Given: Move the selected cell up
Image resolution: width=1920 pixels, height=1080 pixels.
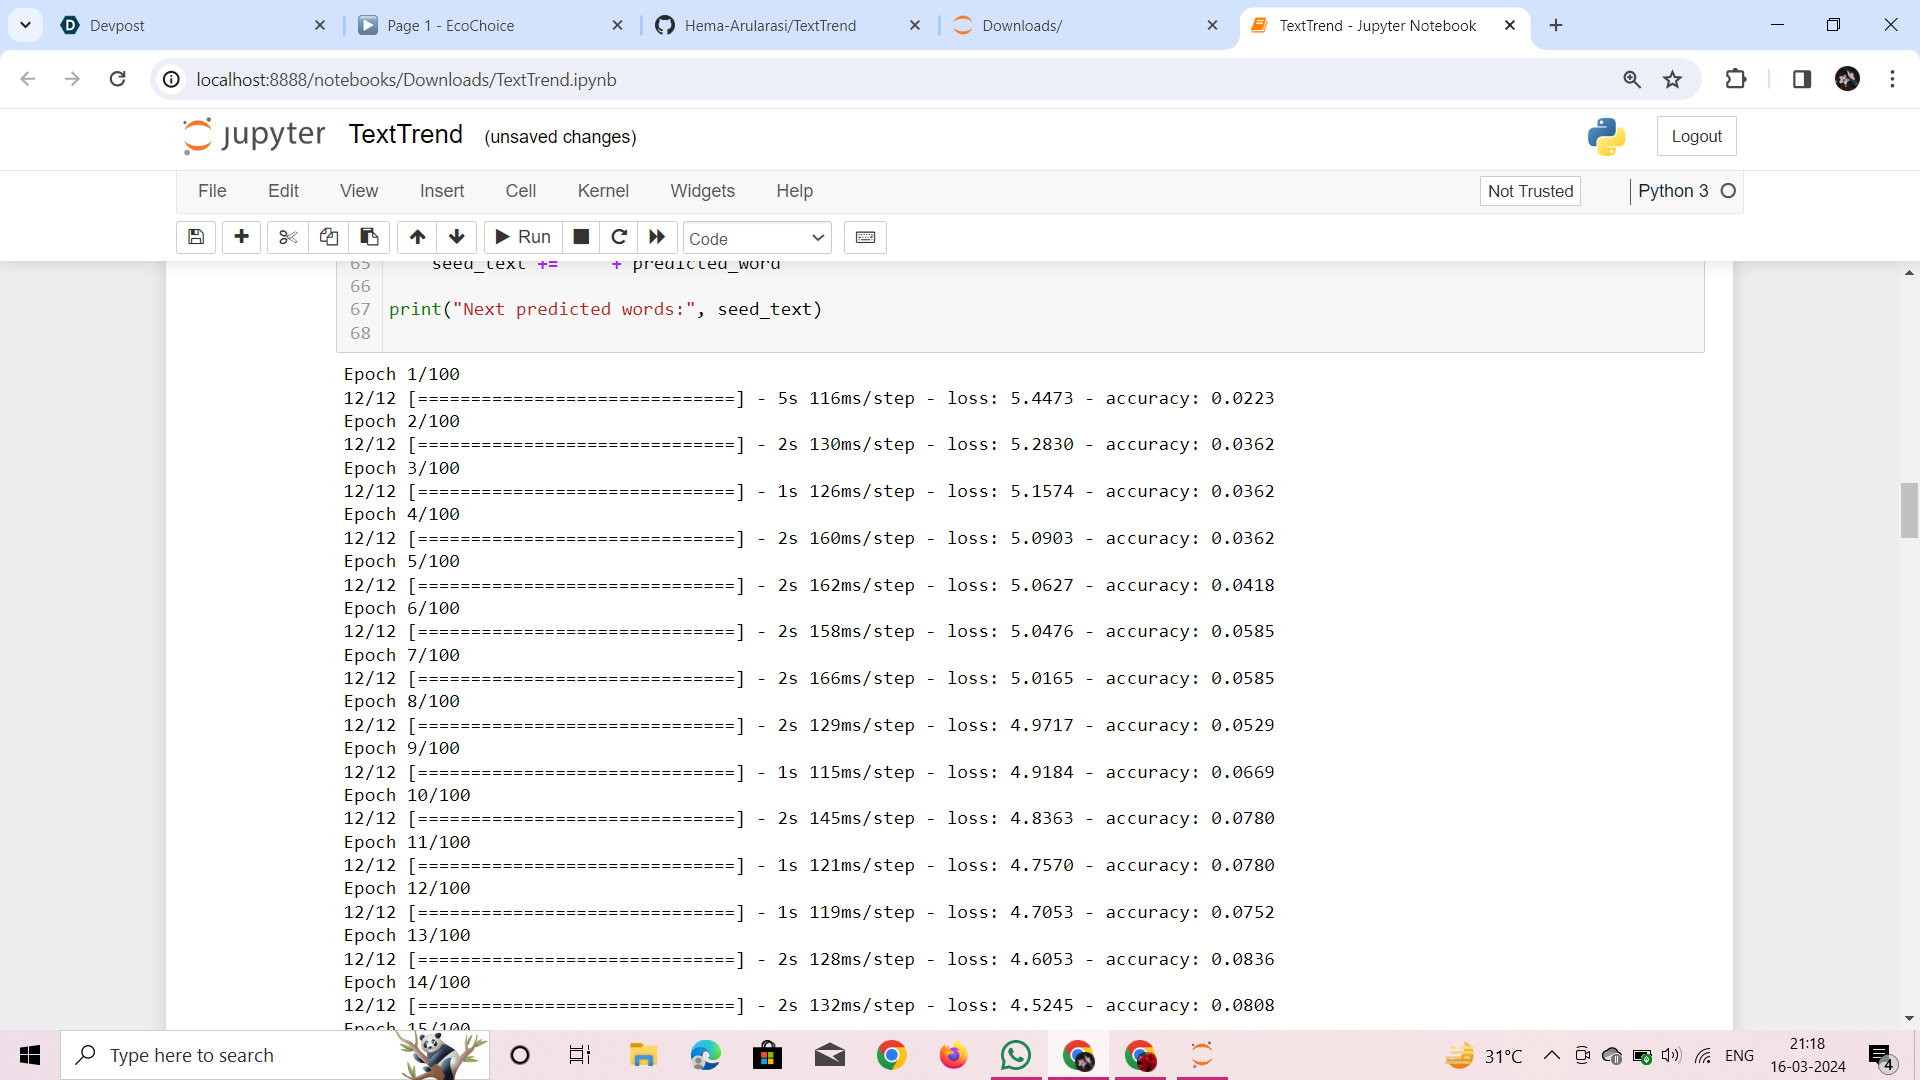Looking at the screenshot, I should 417,237.
